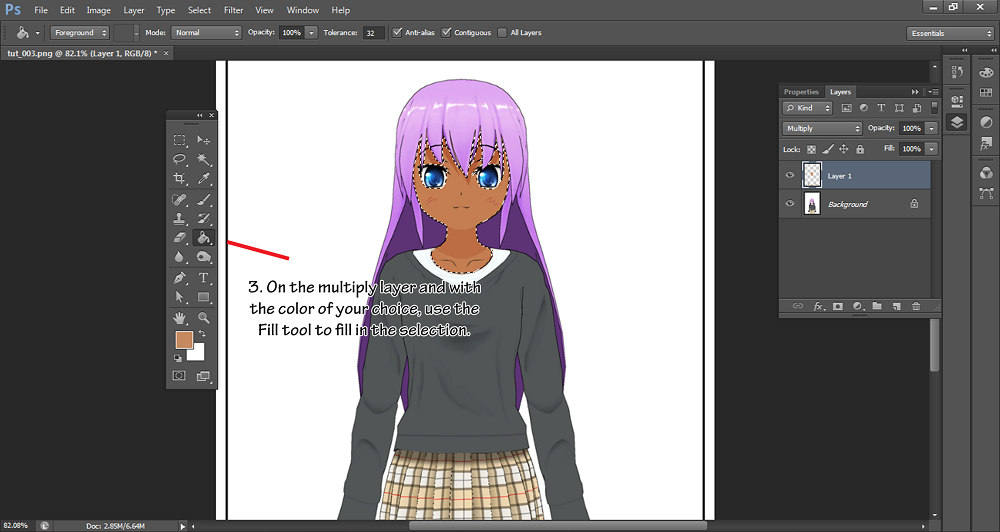Toggle the Contiguous checkbox
Screen dimensions: 1000x532
coord(446,33)
